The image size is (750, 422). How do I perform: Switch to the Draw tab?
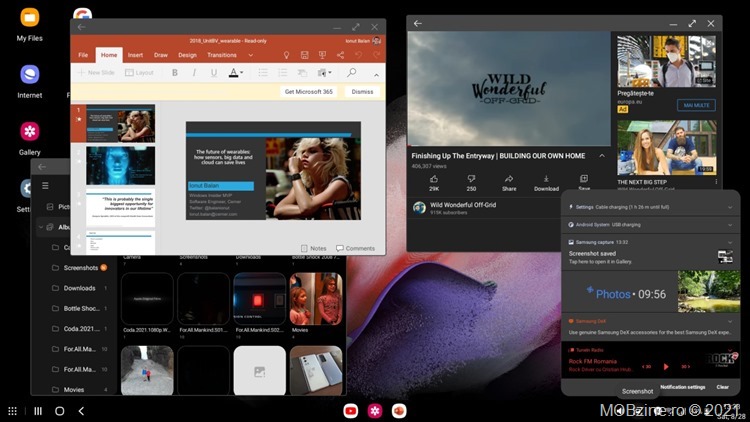[161, 55]
